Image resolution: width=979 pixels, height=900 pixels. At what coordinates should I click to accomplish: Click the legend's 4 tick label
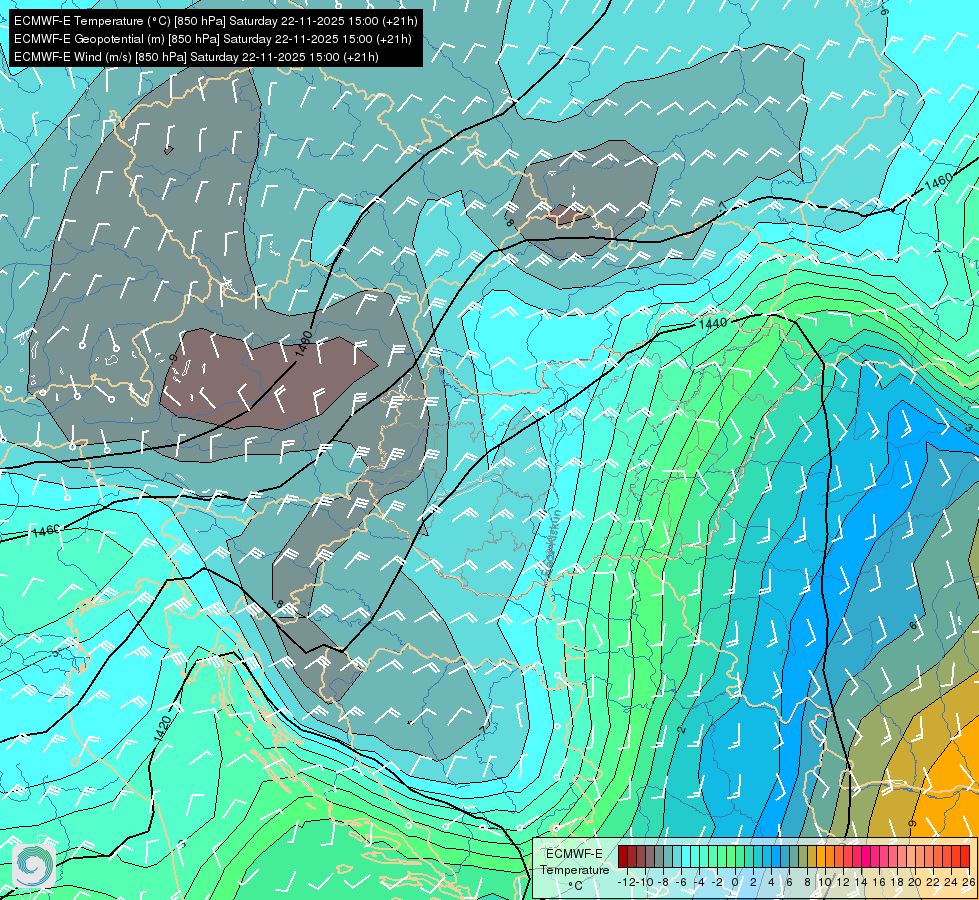[771, 882]
